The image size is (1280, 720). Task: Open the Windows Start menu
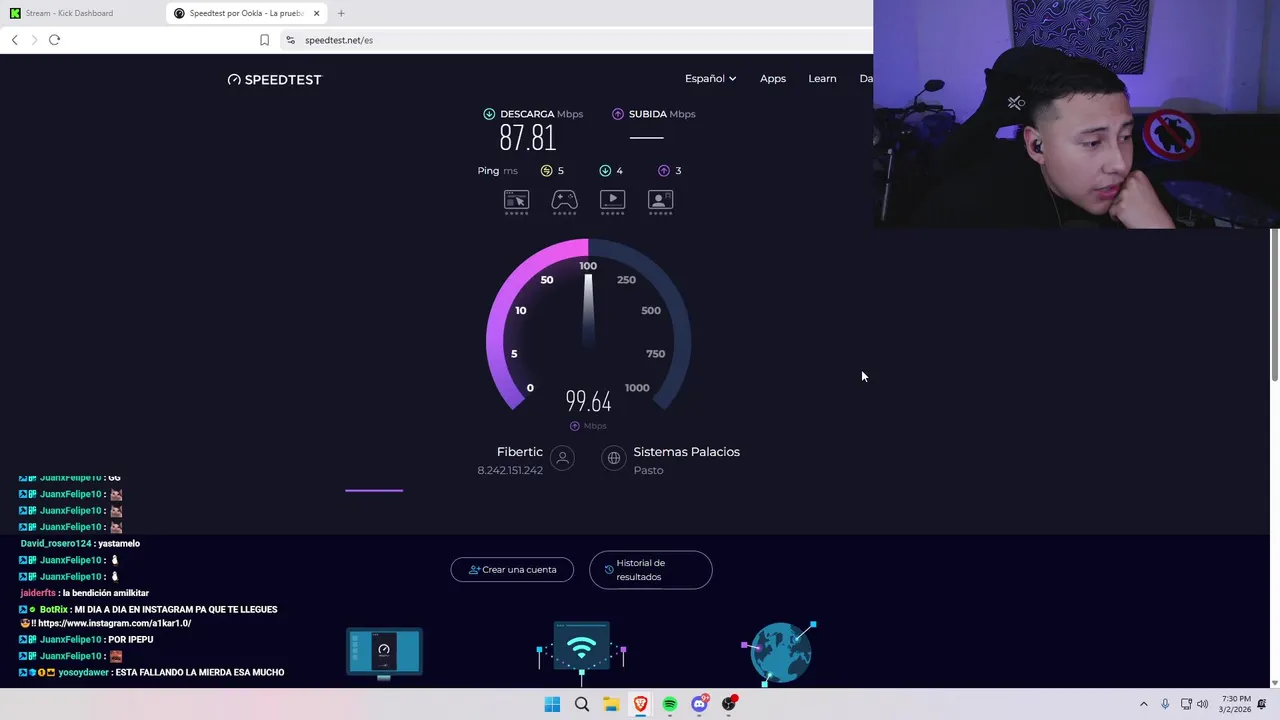(x=552, y=704)
